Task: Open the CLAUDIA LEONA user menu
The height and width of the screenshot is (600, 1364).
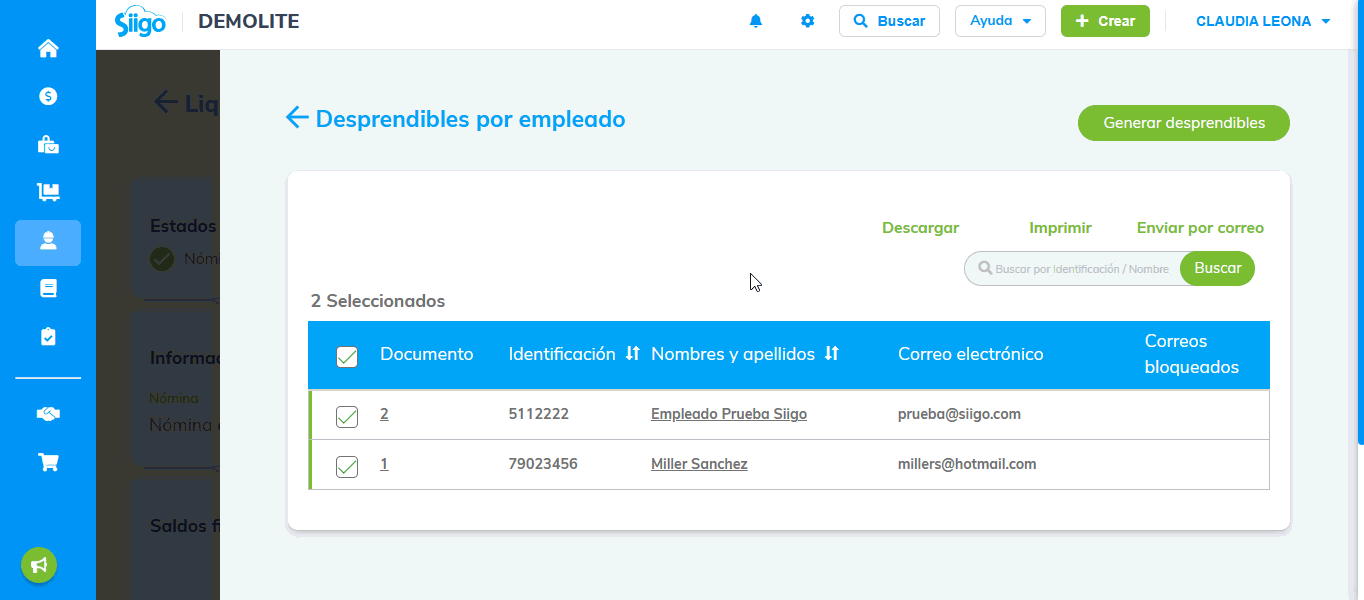Action: pyautogui.click(x=1263, y=21)
